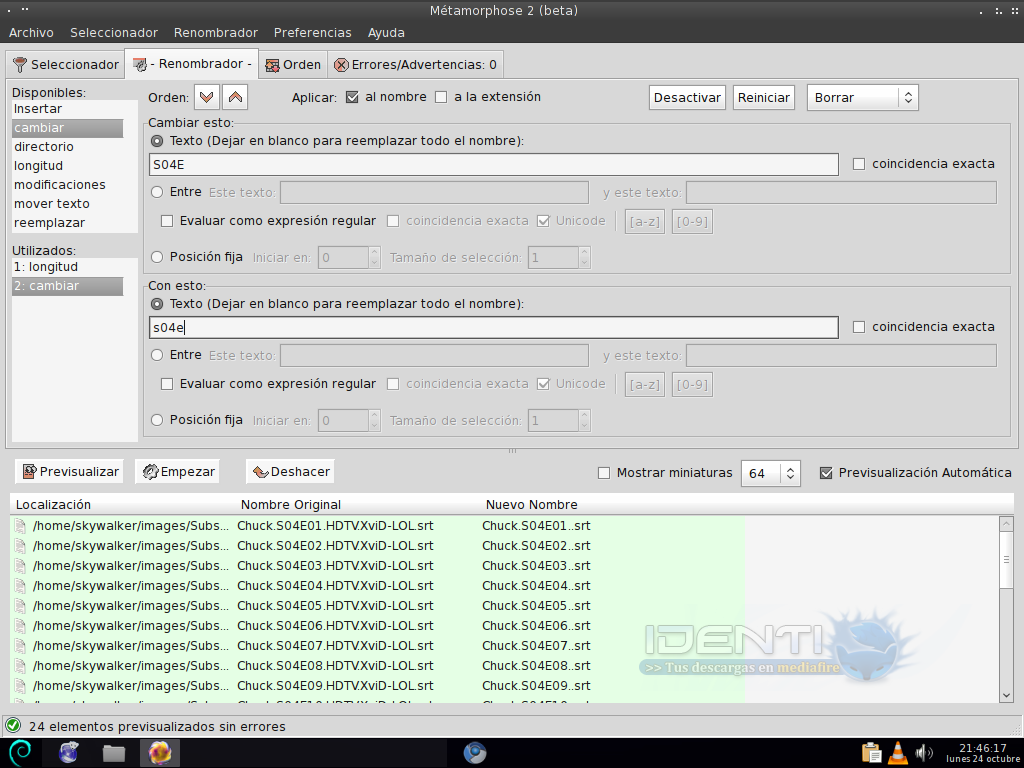Click the Empezar button
The width and height of the screenshot is (1024, 768).
pyautogui.click(x=178, y=472)
